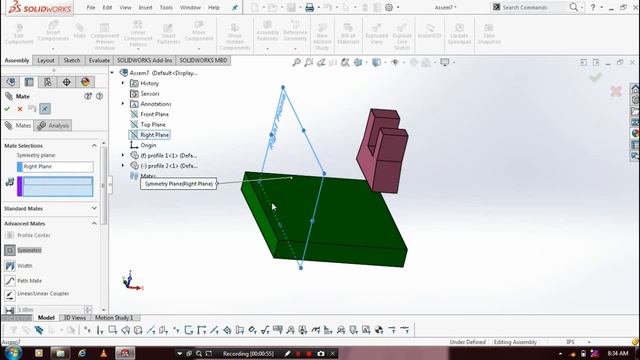Open the DisplayManager tab
The image size is (640, 360).
click(x=85, y=82)
